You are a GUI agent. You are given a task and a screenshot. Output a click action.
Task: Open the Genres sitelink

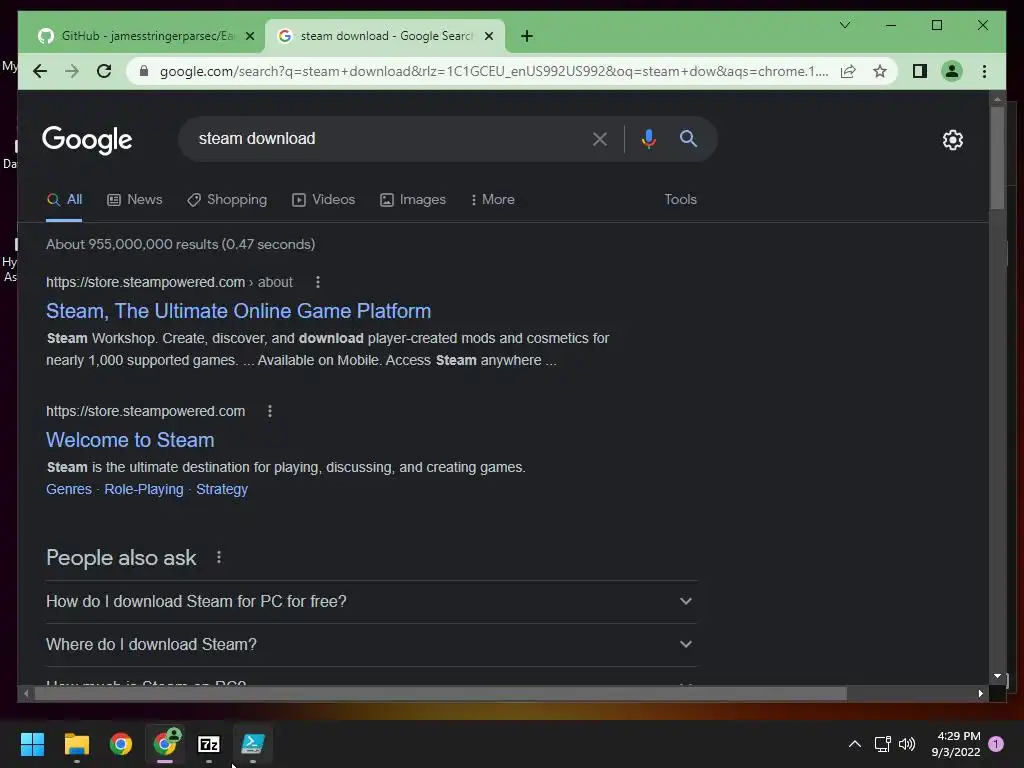click(x=69, y=489)
